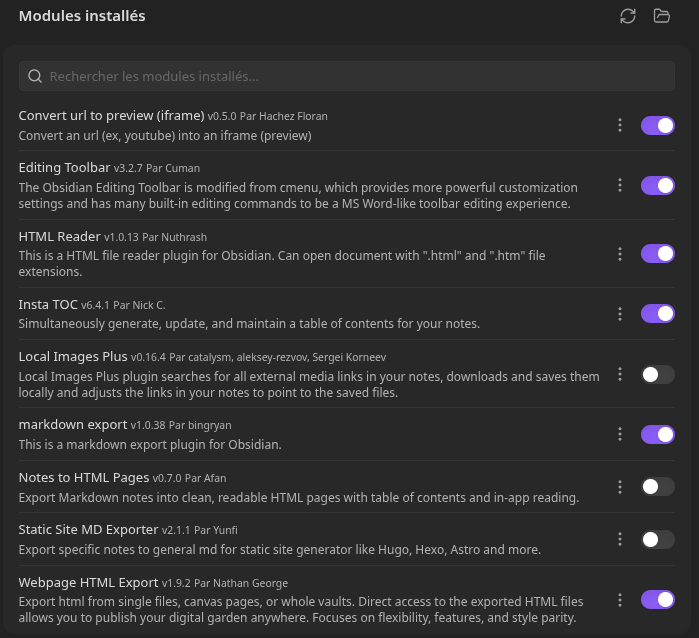Click version text 'v3.2.7 Par Cuman'

click(x=156, y=169)
